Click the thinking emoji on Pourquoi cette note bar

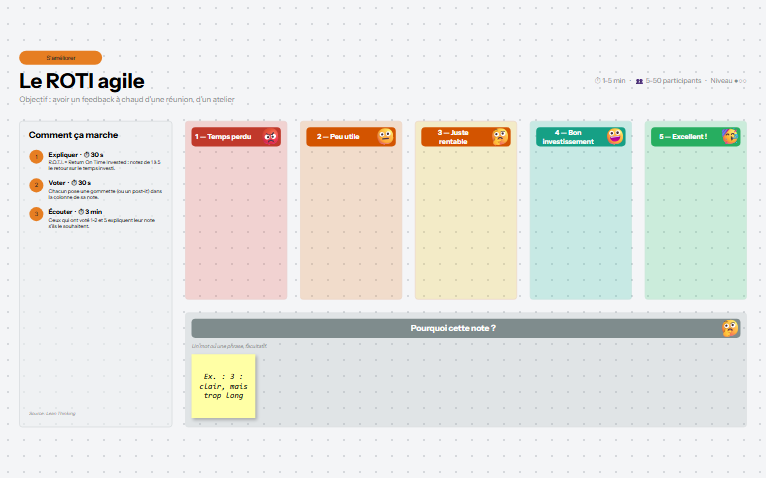pyautogui.click(x=730, y=328)
